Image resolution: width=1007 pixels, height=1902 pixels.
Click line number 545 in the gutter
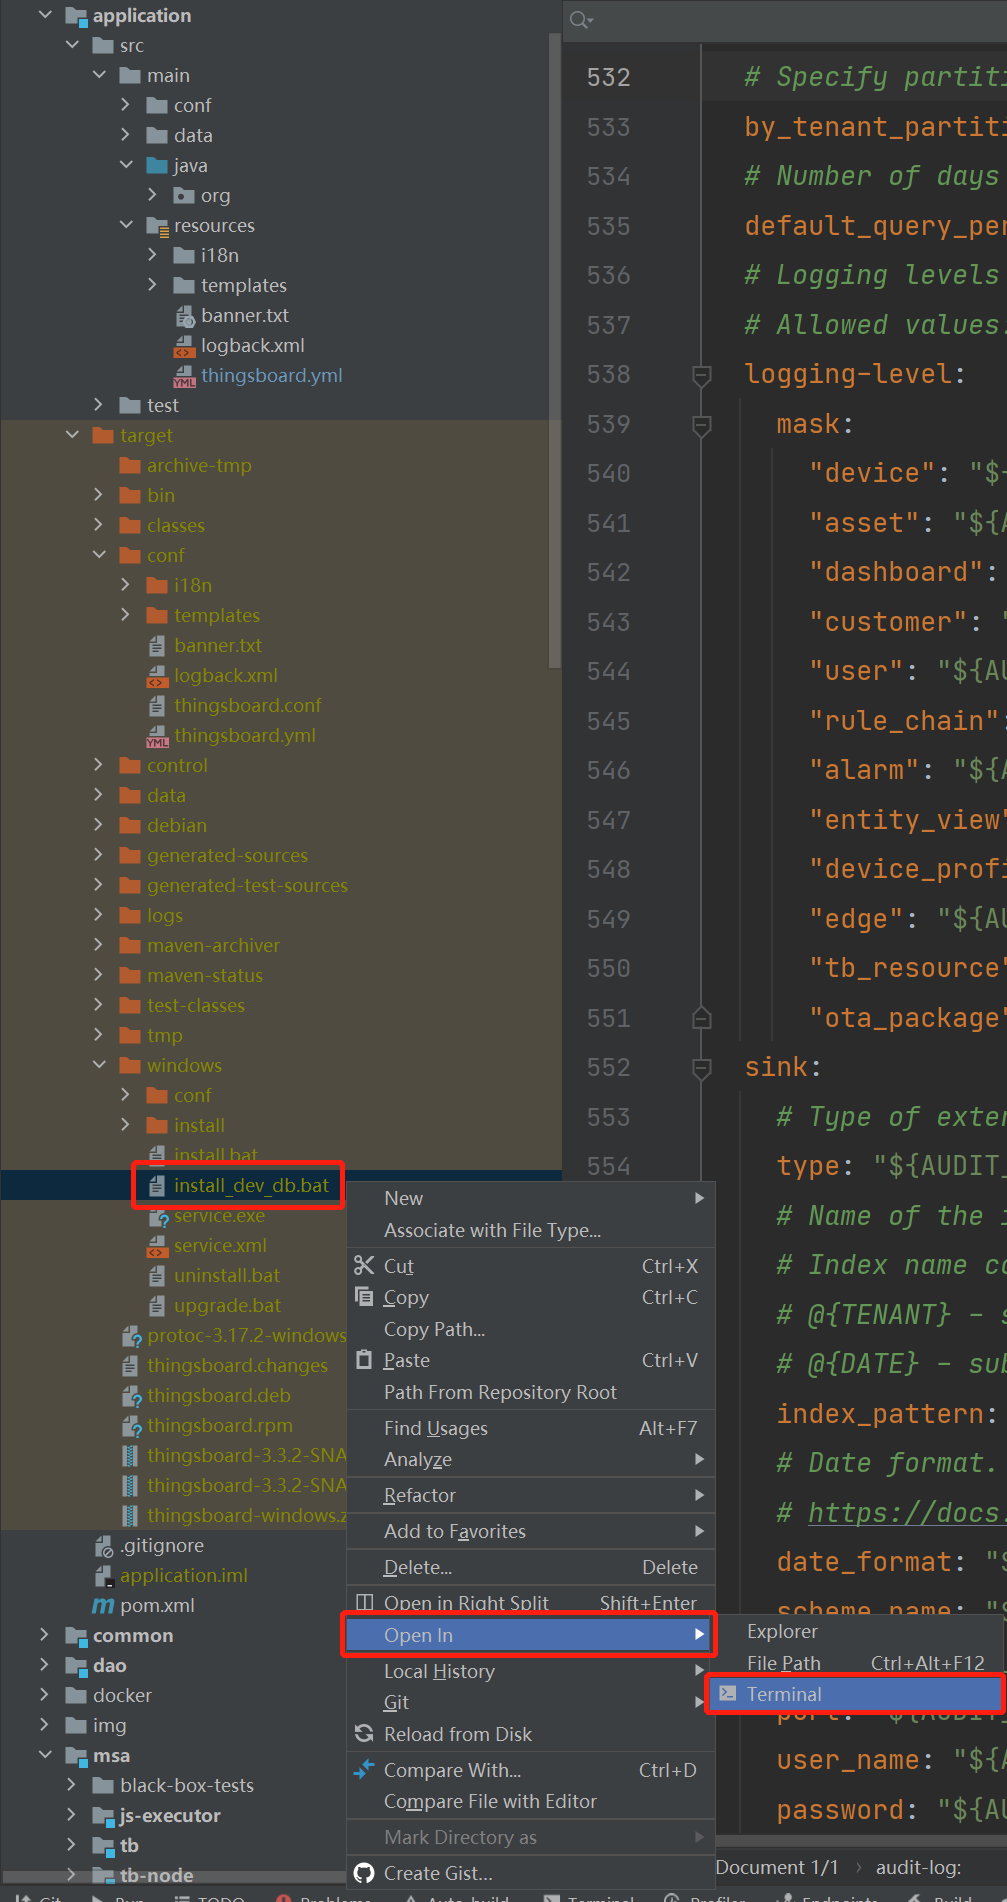click(609, 721)
